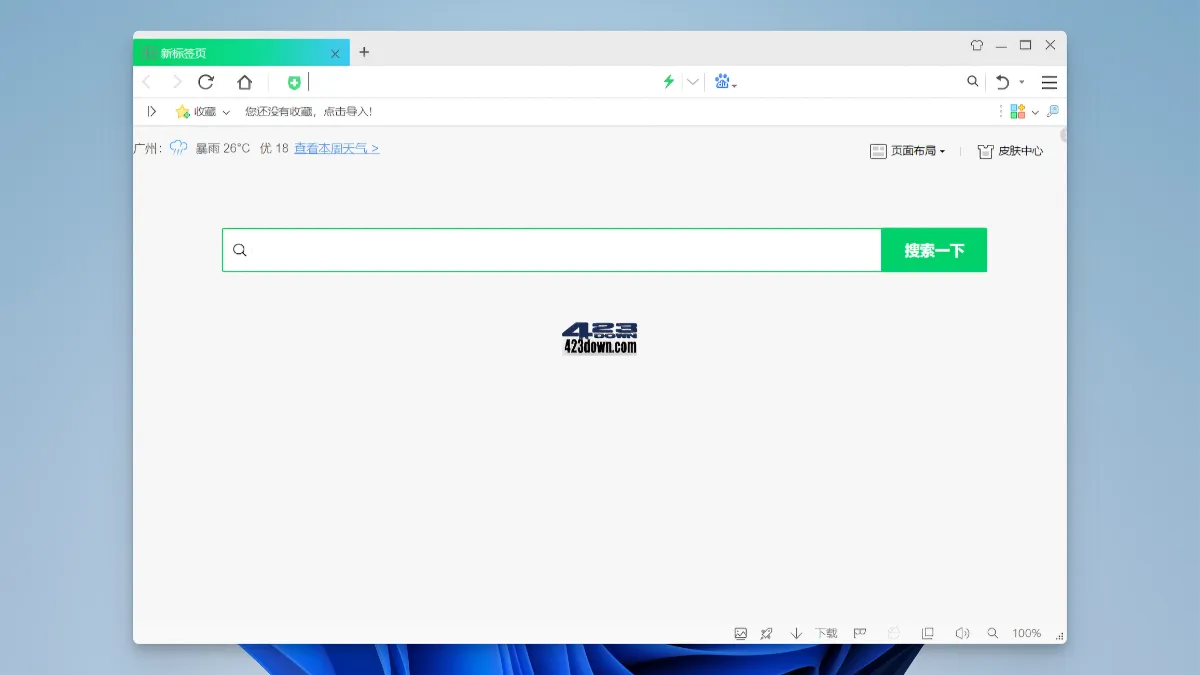Toggle the page volume speaker icon
1200x675 pixels.
pyautogui.click(x=961, y=633)
